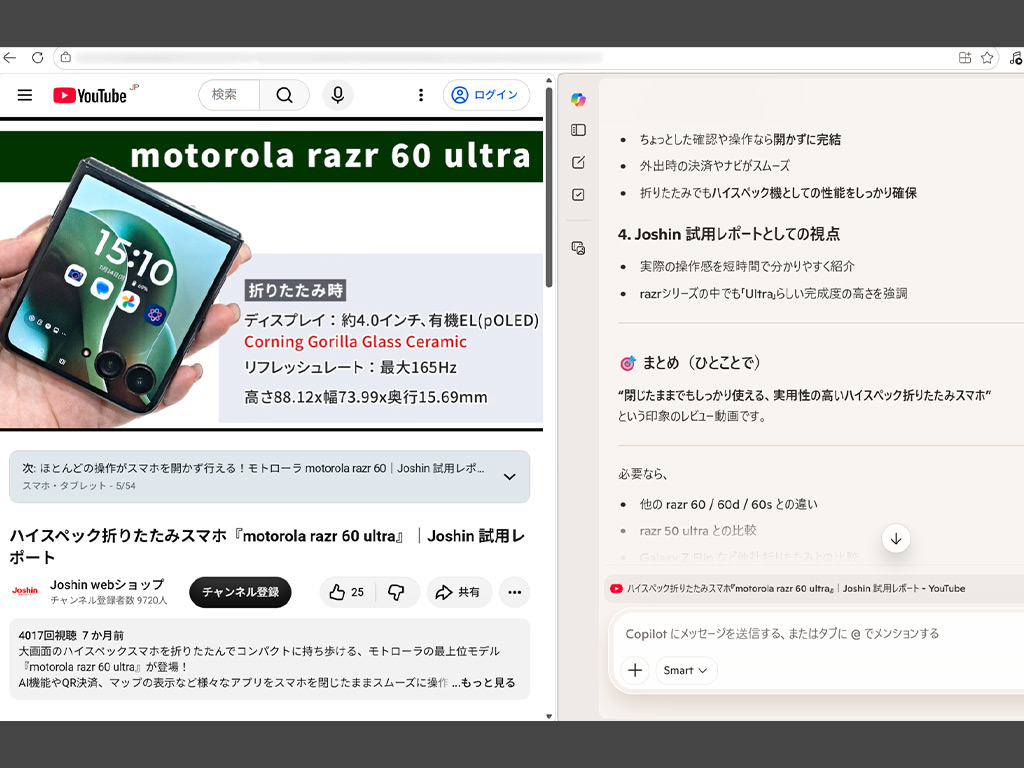Click the まとめ（ひとことで） heading
Screen dimensions: 1024x768
pos(691,362)
